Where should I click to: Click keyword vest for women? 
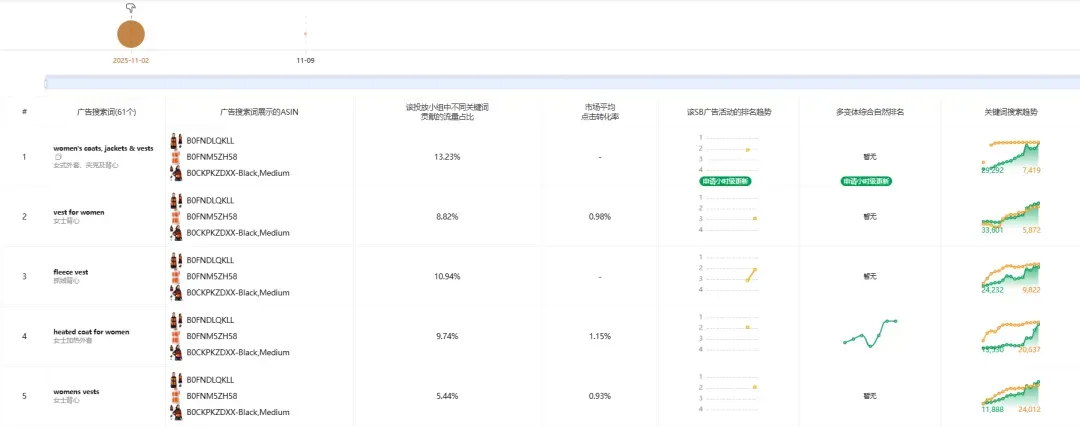click(79, 213)
